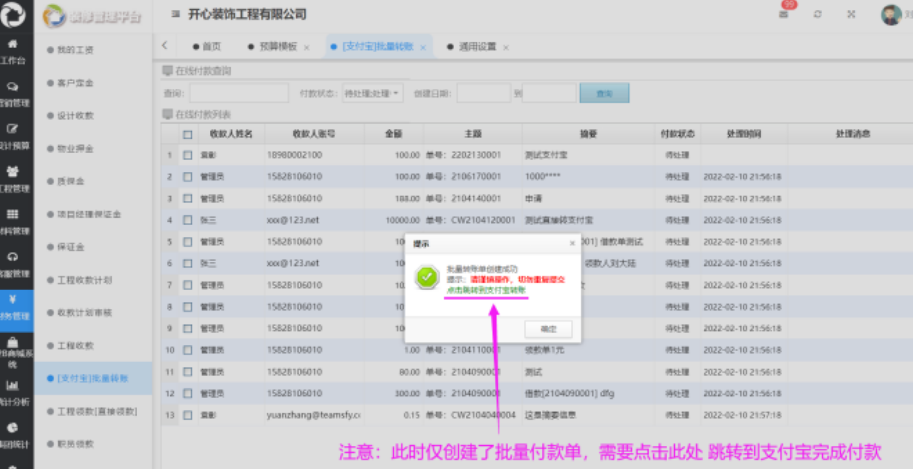This screenshot has height=469, width=913.
Task: Toggle fullscreen with the expand icon
Action: [851, 14]
